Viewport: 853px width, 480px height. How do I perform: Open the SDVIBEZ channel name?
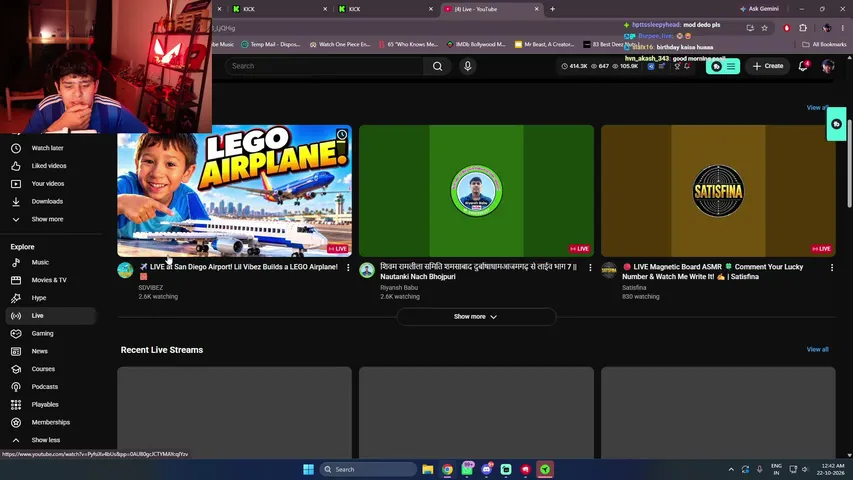[x=151, y=287]
